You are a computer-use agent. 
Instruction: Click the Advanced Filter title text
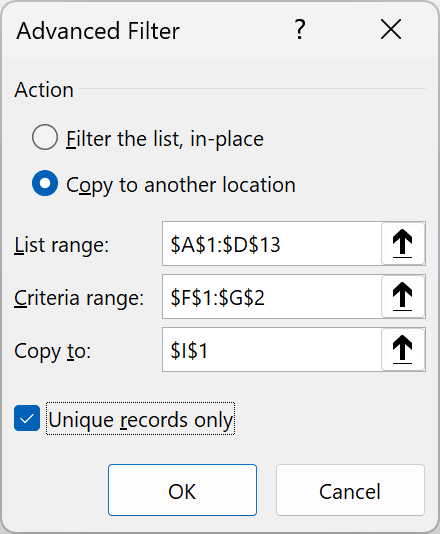click(x=98, y=31)
